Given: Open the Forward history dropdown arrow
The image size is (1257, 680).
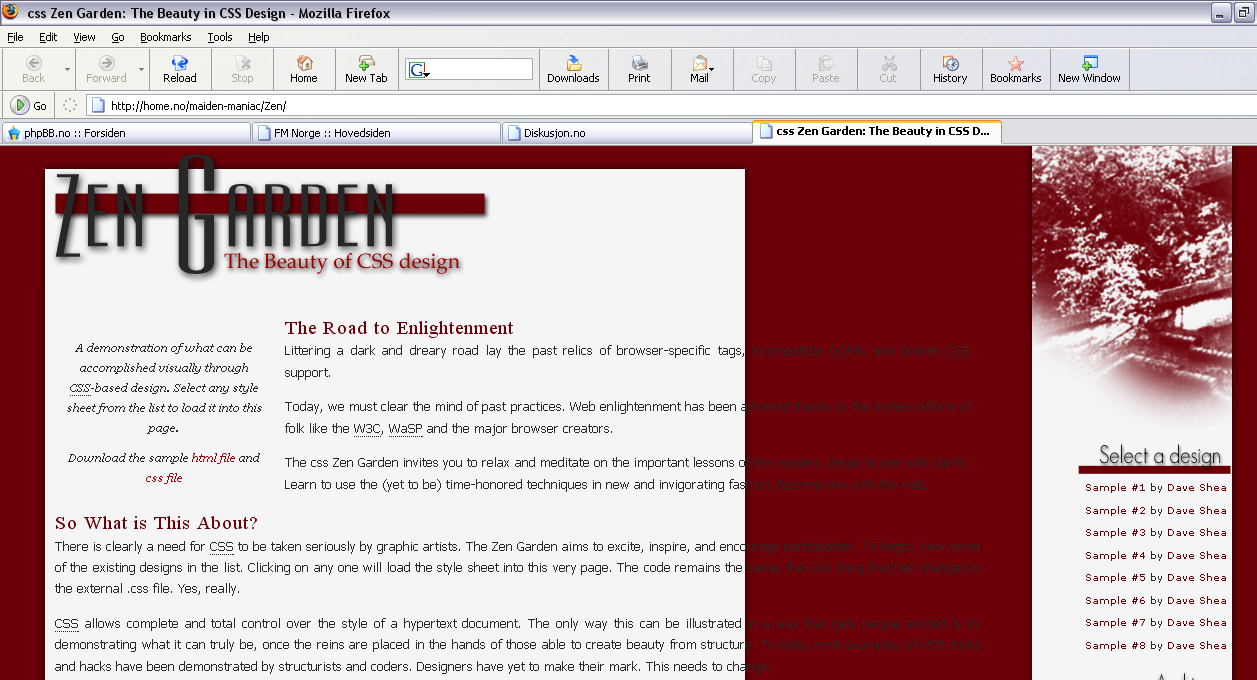Looking at the screenshot, I should point(142,69).
